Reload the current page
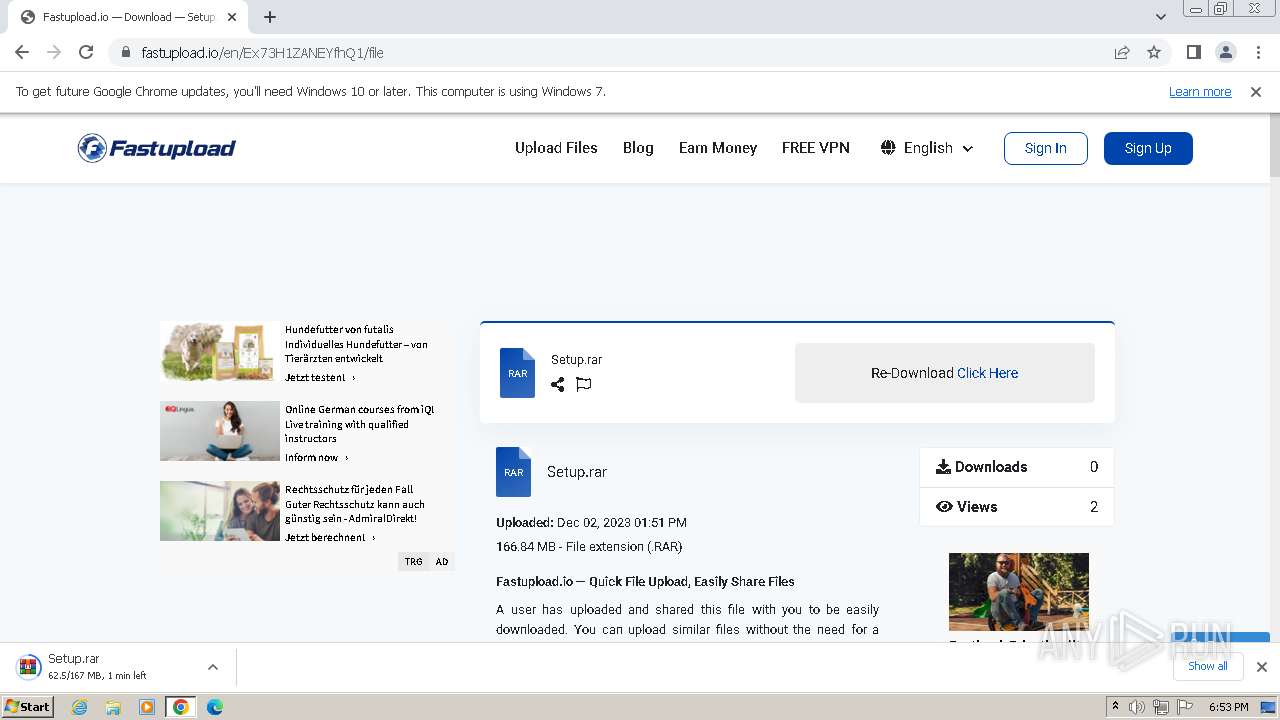 pyautogui.click(x=86, y=52)
